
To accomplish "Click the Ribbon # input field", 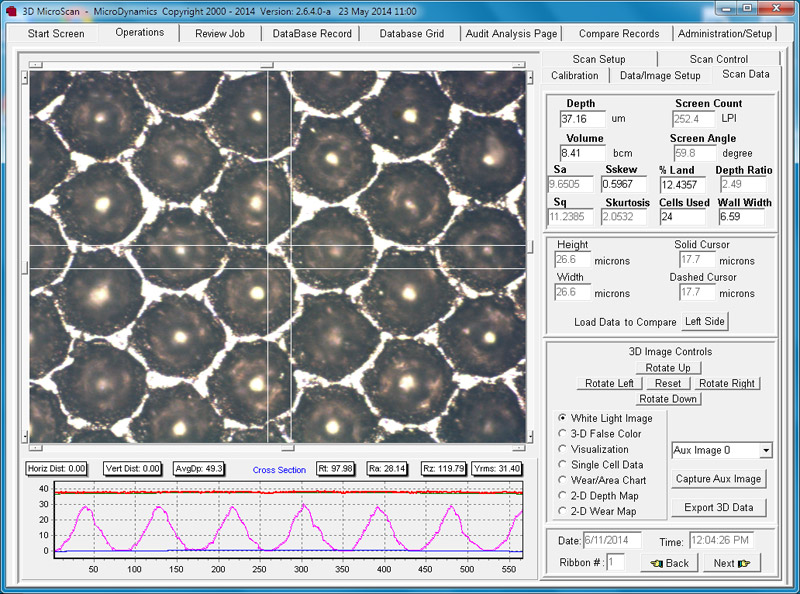I will pos(616,563).
